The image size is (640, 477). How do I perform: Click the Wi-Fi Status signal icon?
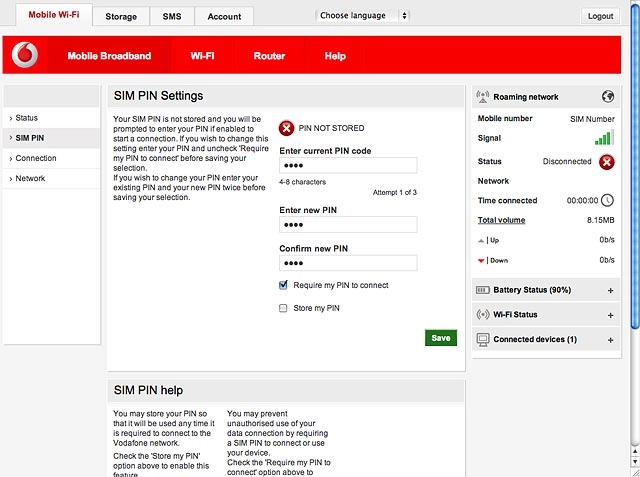[483, 315]
